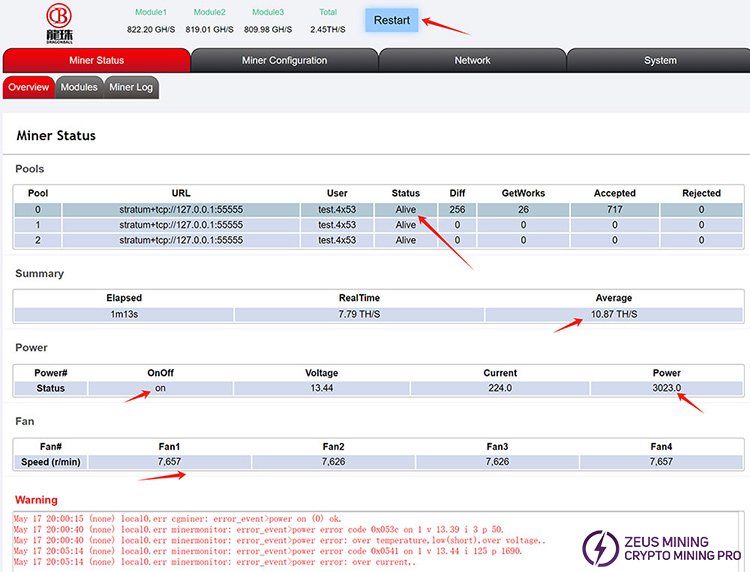Switch to Miner Configuration tab

(284, 60)
